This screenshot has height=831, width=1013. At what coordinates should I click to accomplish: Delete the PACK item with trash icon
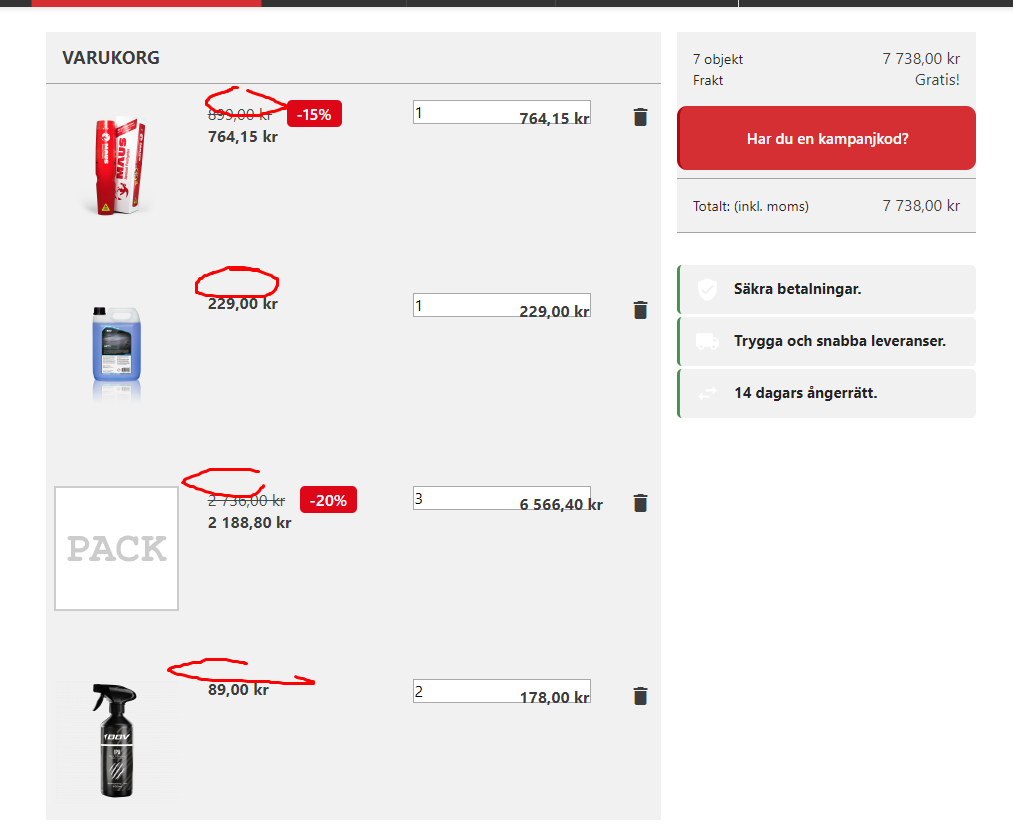pyautogui.click(x=640, y=503)
